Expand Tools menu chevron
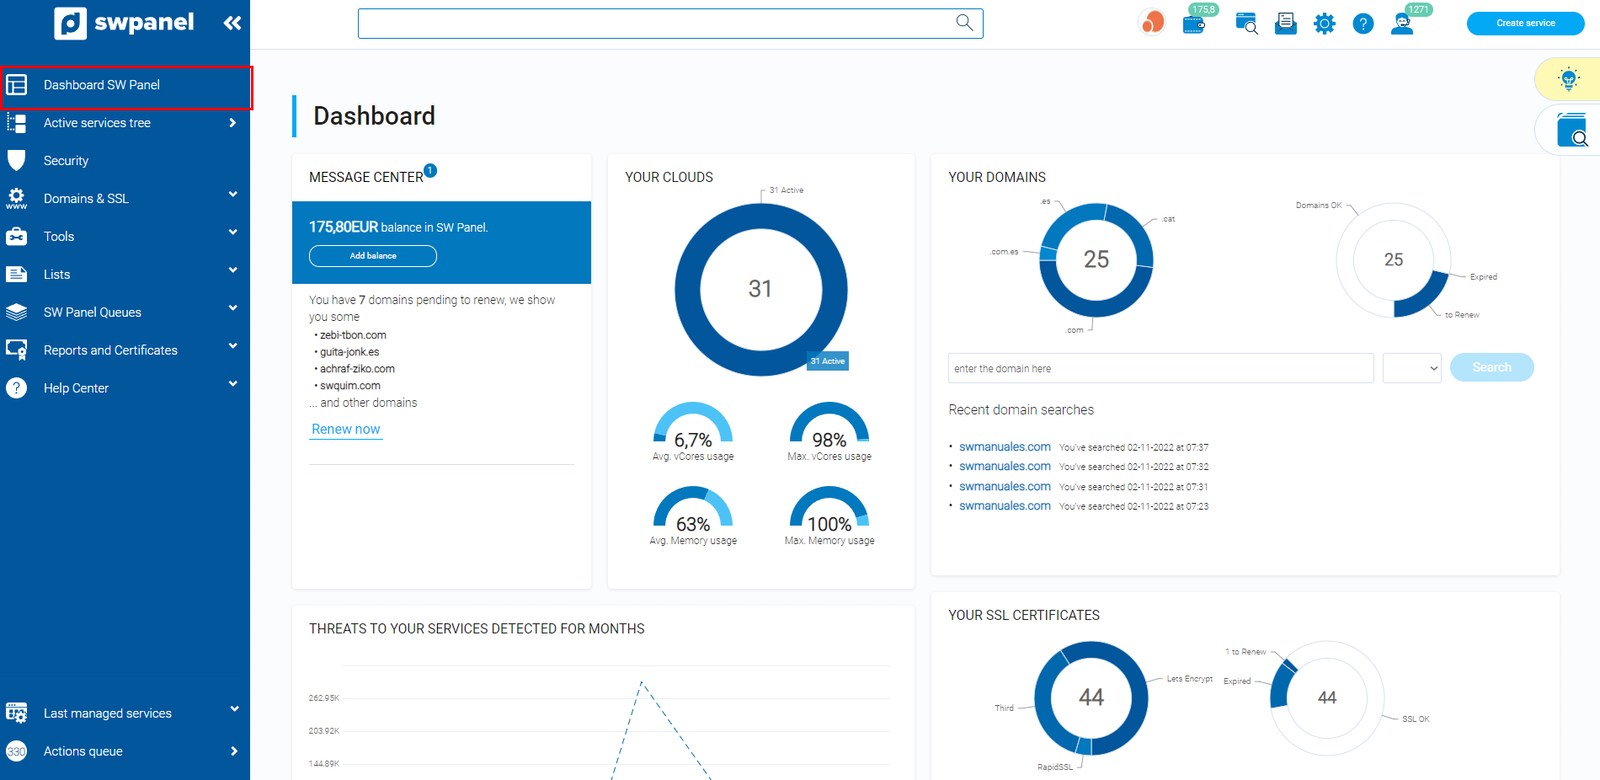The image size is (1600, 780). point(232,232)
